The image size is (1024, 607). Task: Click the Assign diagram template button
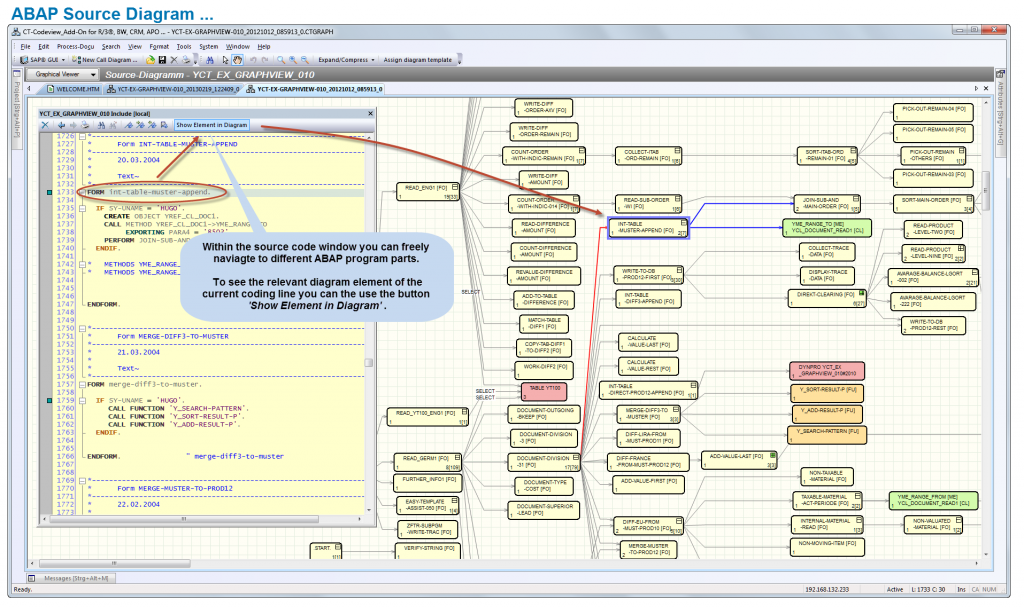tap(416, 60)
